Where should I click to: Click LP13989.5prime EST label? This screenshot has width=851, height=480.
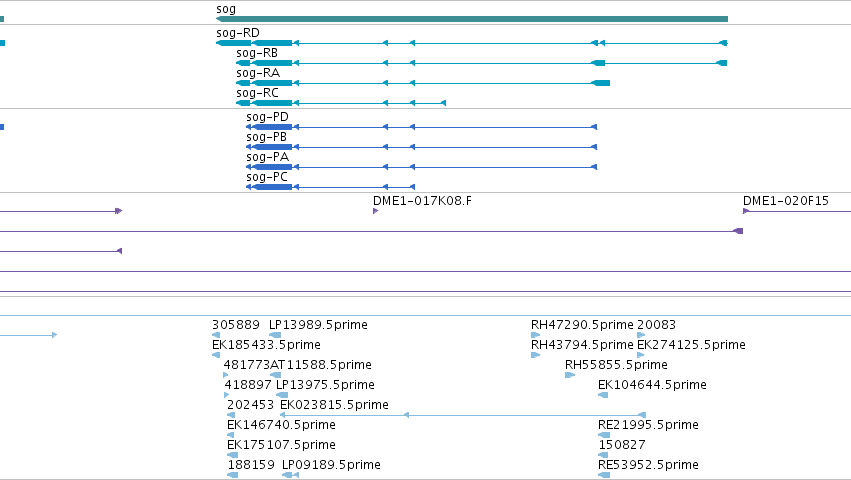coord(318,325)
